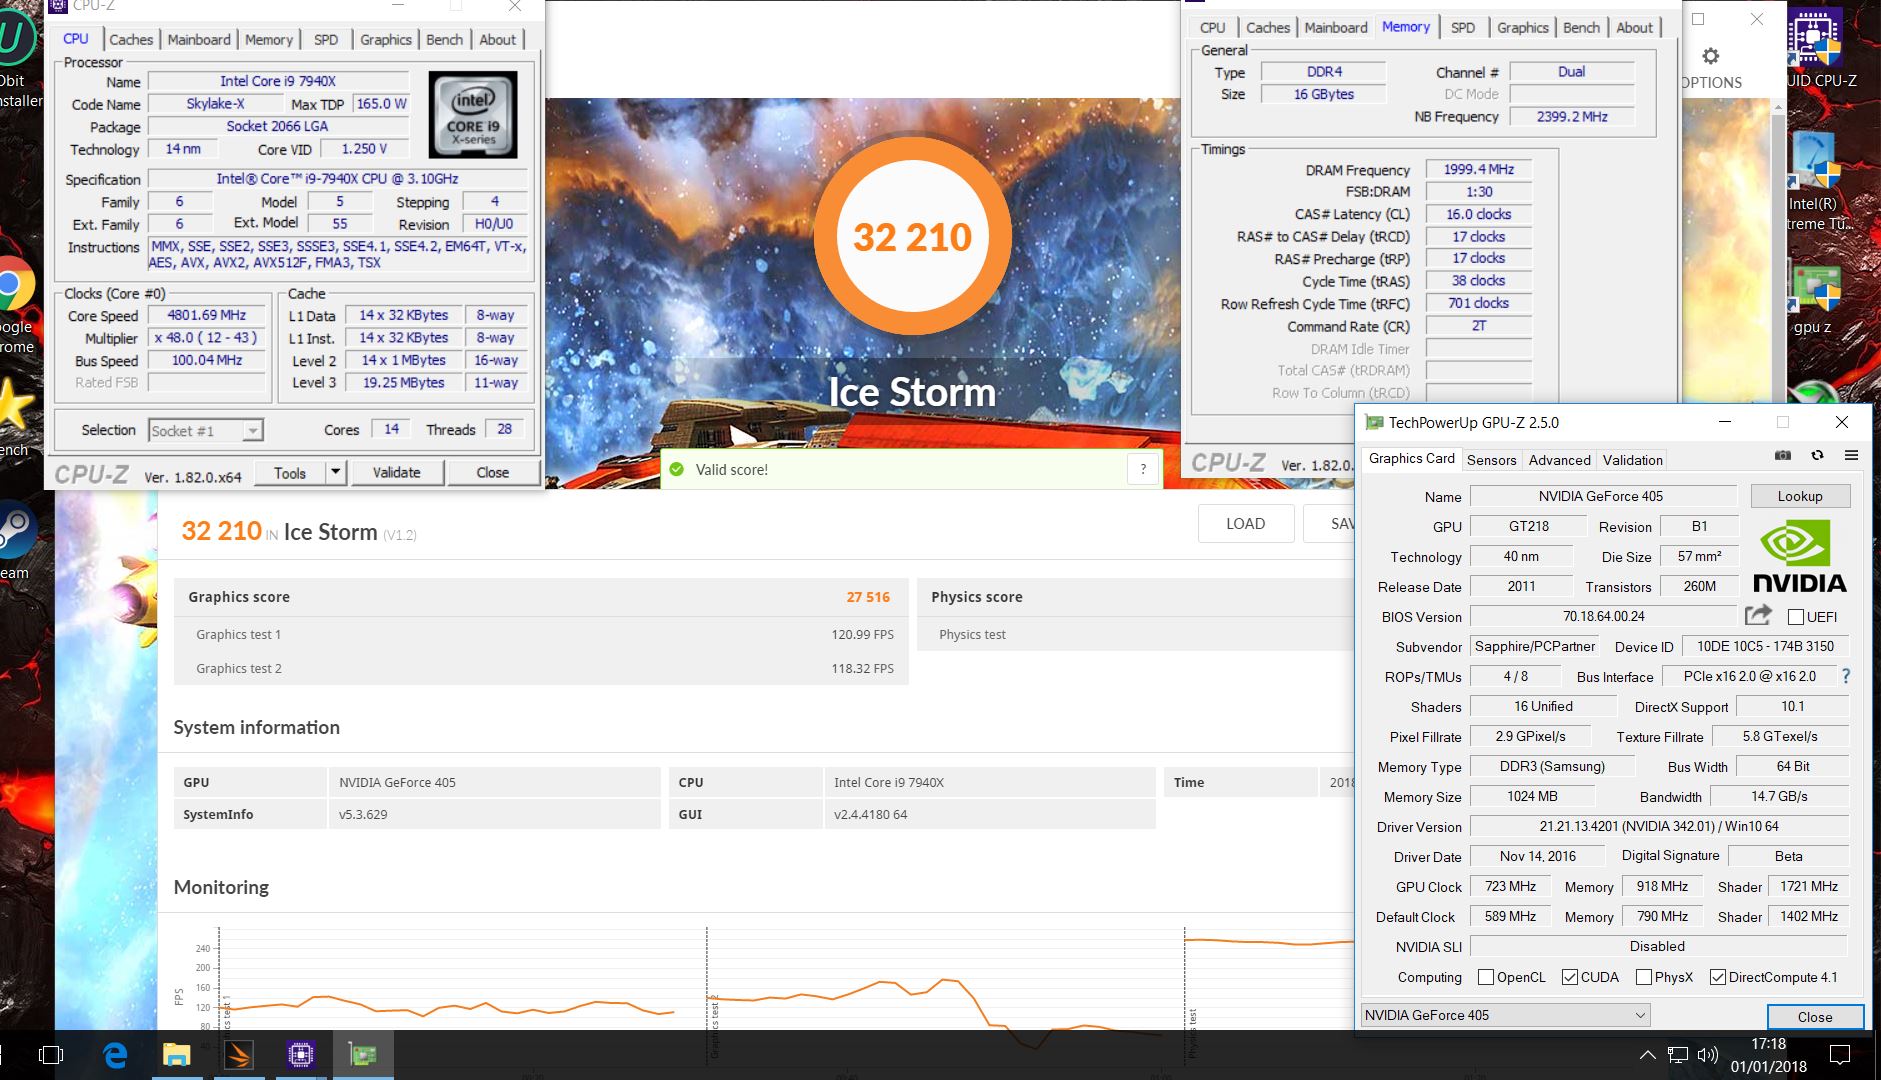Open Bench tab in left CPU-Z window
Viewport: 1881px width, 1080px height.
(444, 39)
